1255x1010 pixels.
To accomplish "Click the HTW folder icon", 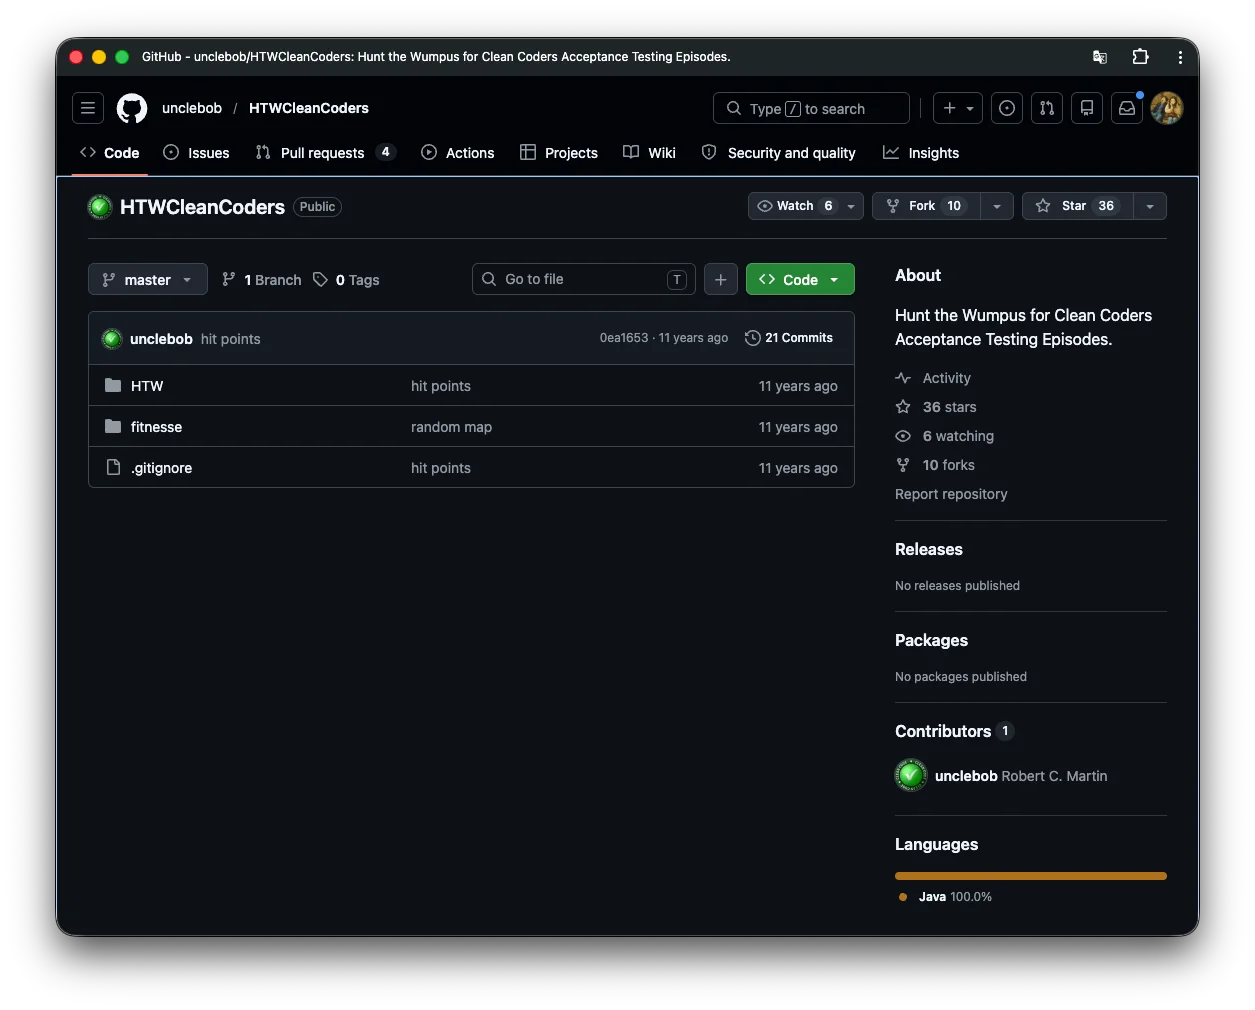I will pos(113,386).
